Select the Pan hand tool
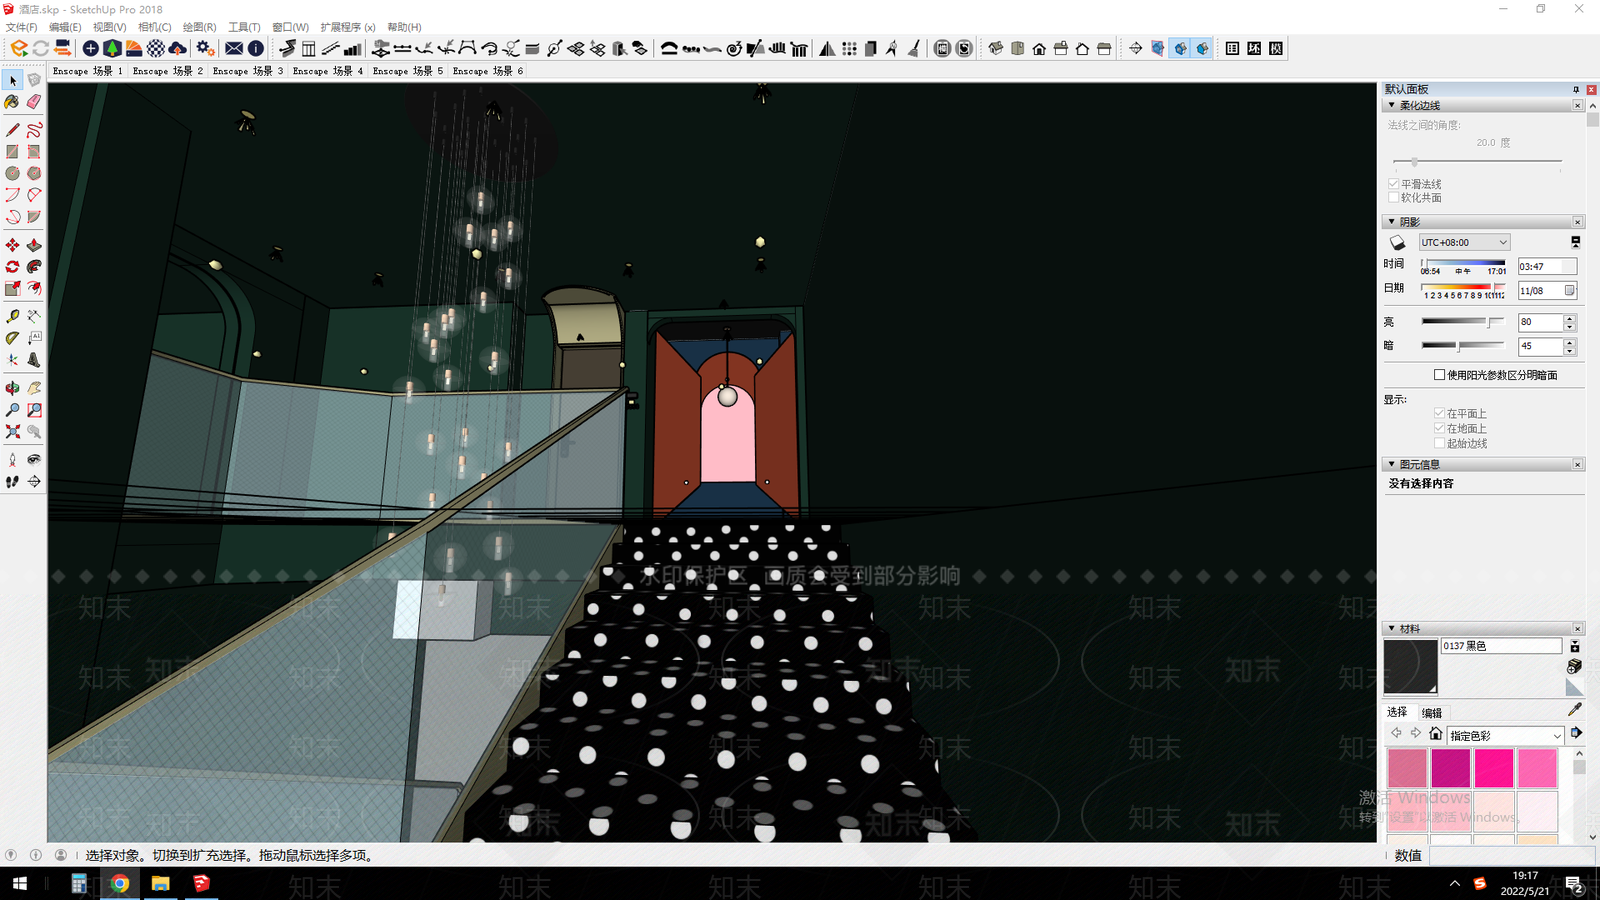1600x900 pixels. 34,388
